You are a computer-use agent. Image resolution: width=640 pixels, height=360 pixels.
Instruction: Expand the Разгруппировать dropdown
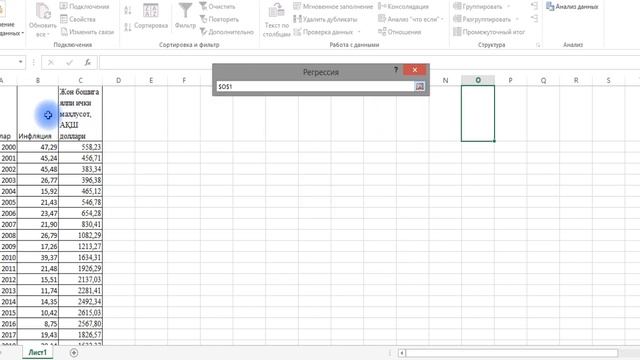coord(517,19)
